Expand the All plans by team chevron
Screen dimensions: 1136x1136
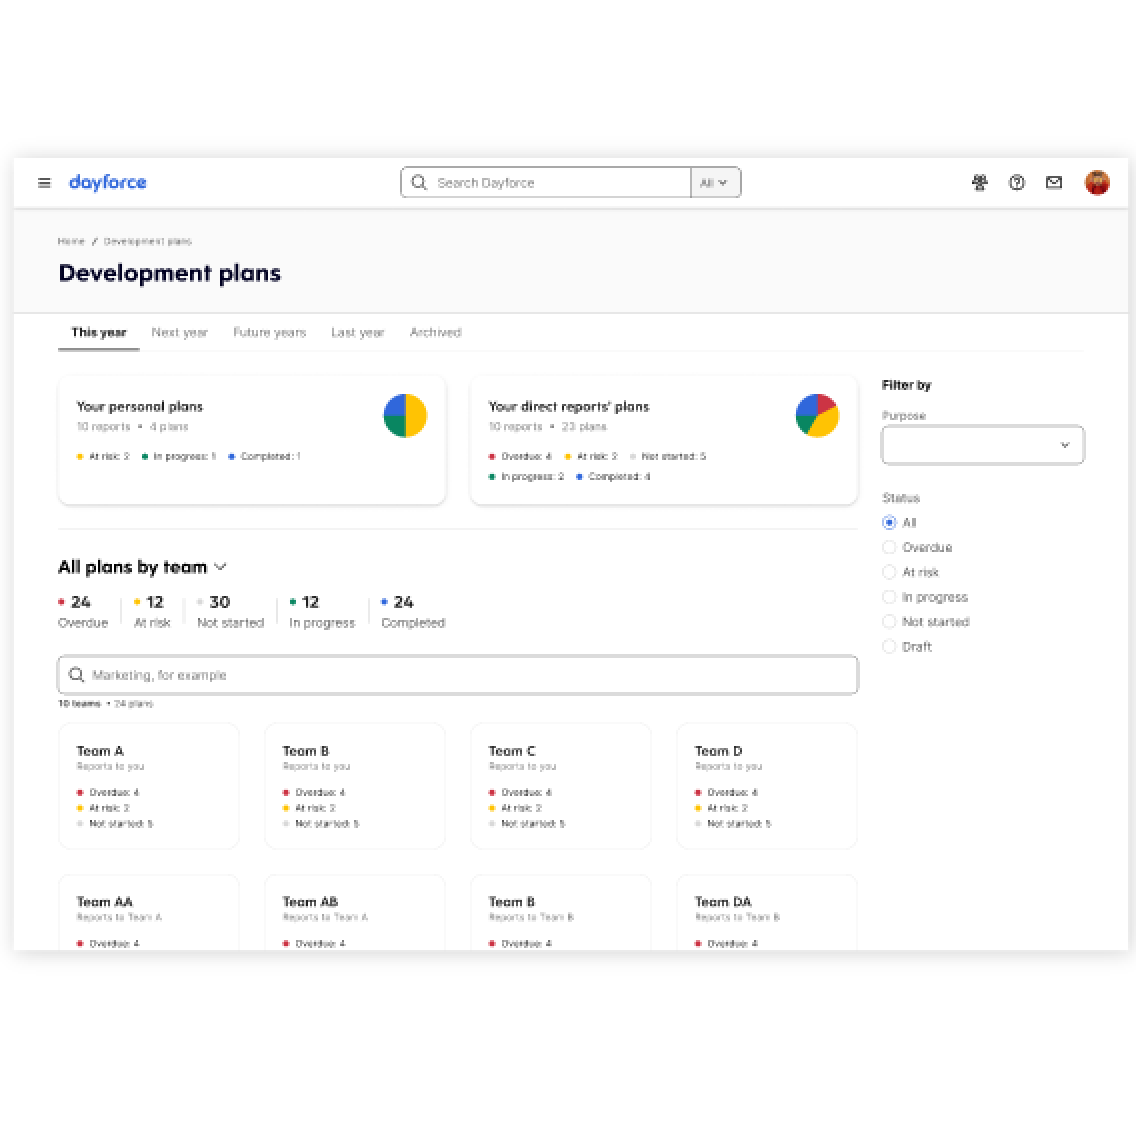219,567
